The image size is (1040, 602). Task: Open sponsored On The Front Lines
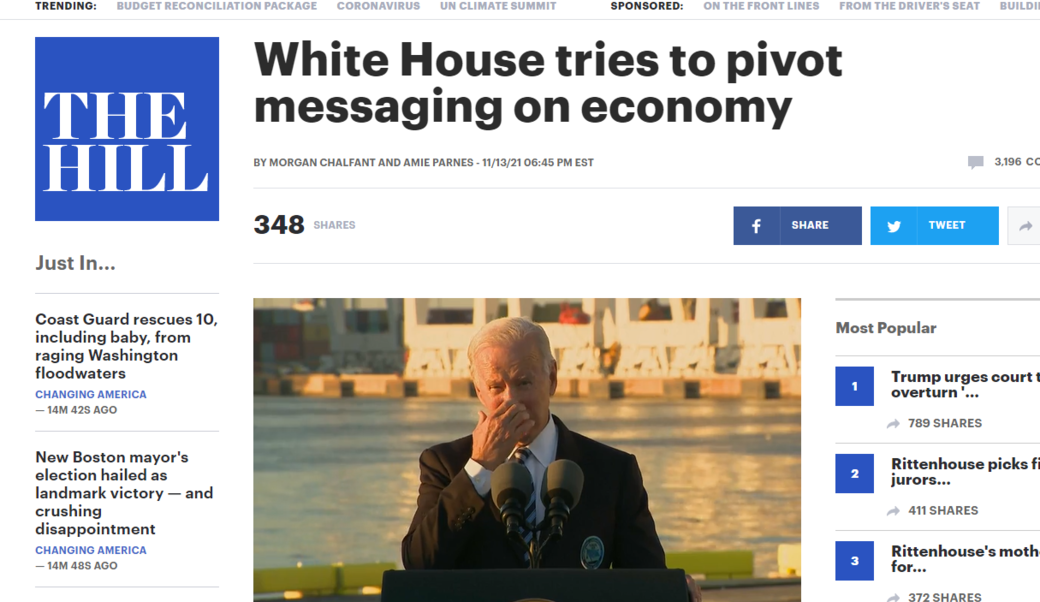[x=761, y=6]
